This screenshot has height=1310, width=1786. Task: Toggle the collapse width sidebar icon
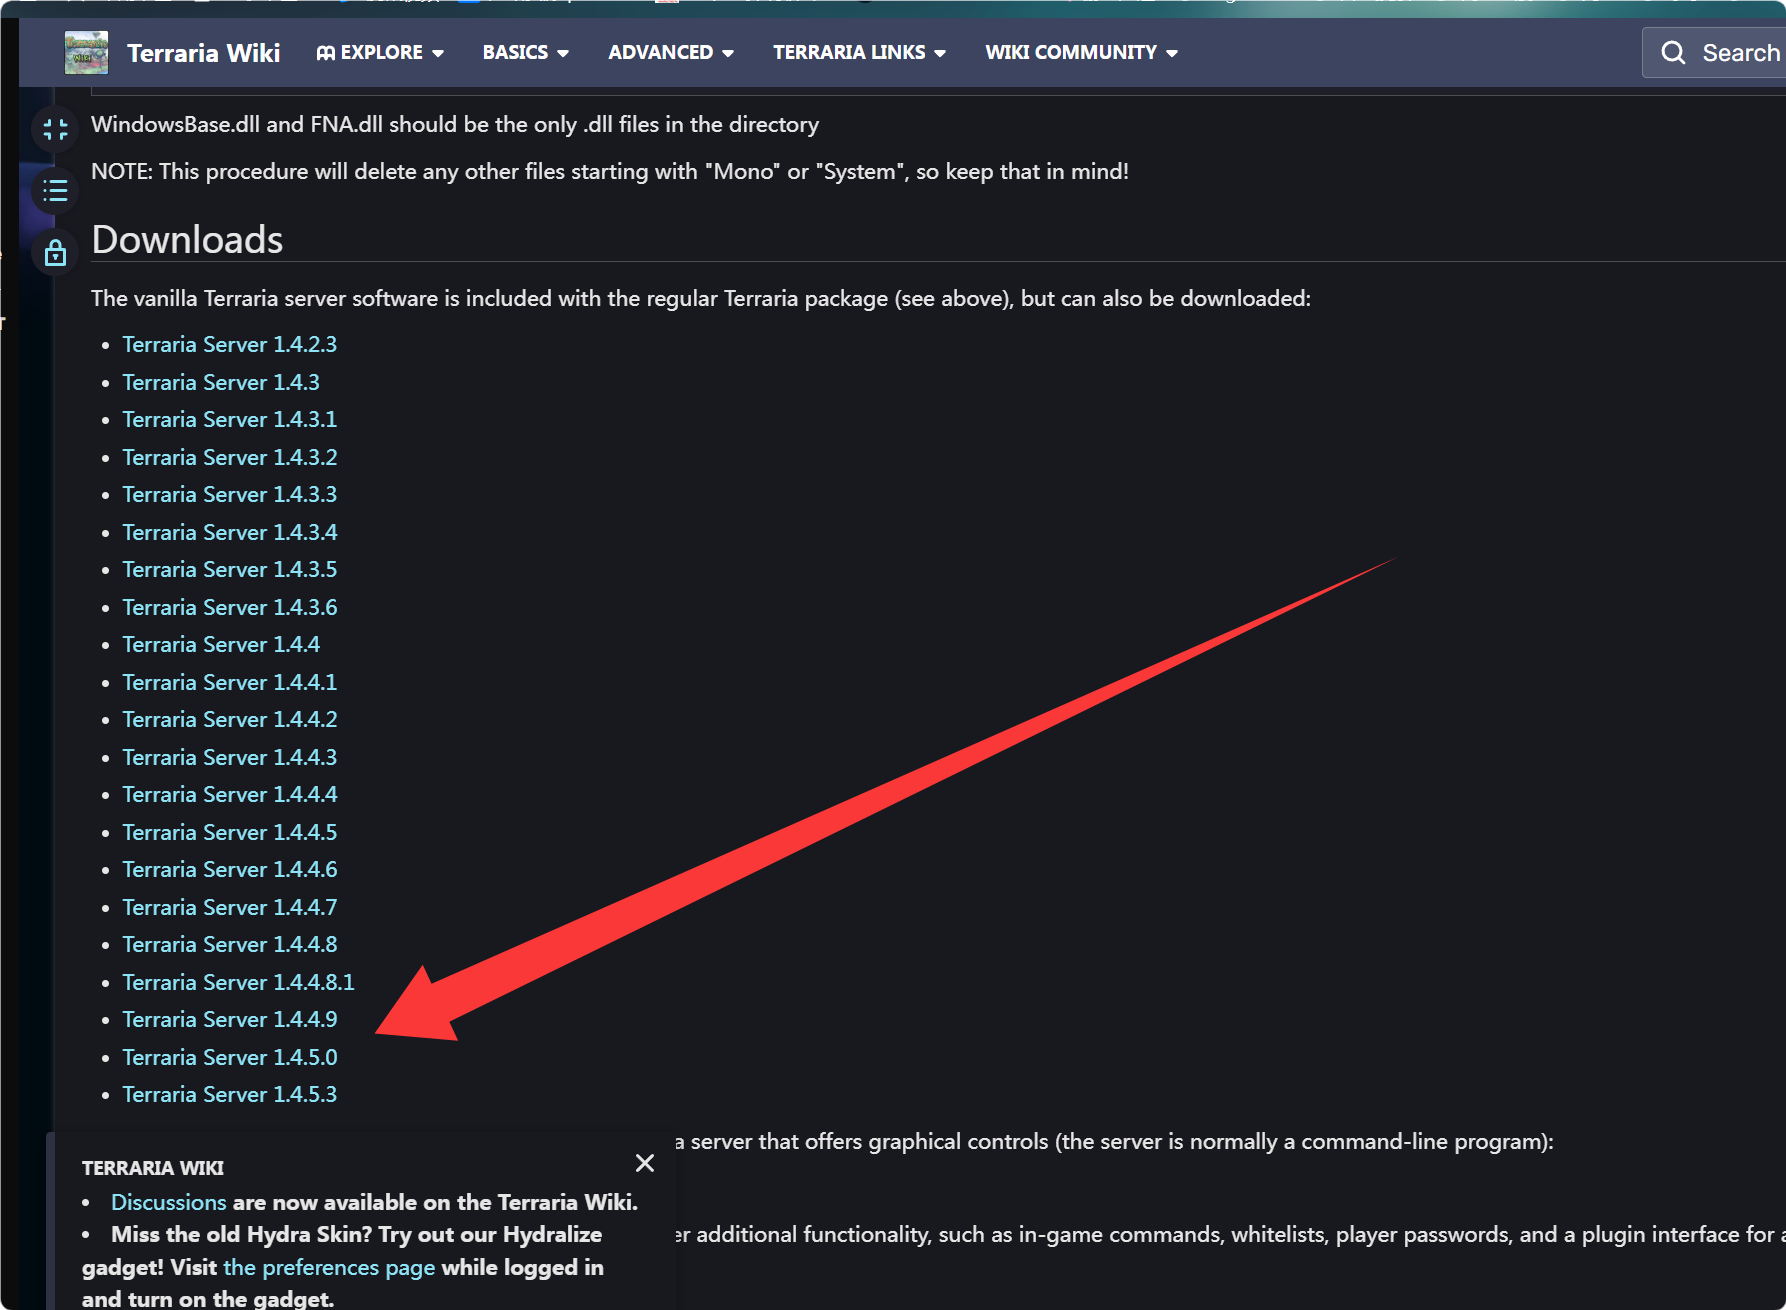click(x=56, y=129)
